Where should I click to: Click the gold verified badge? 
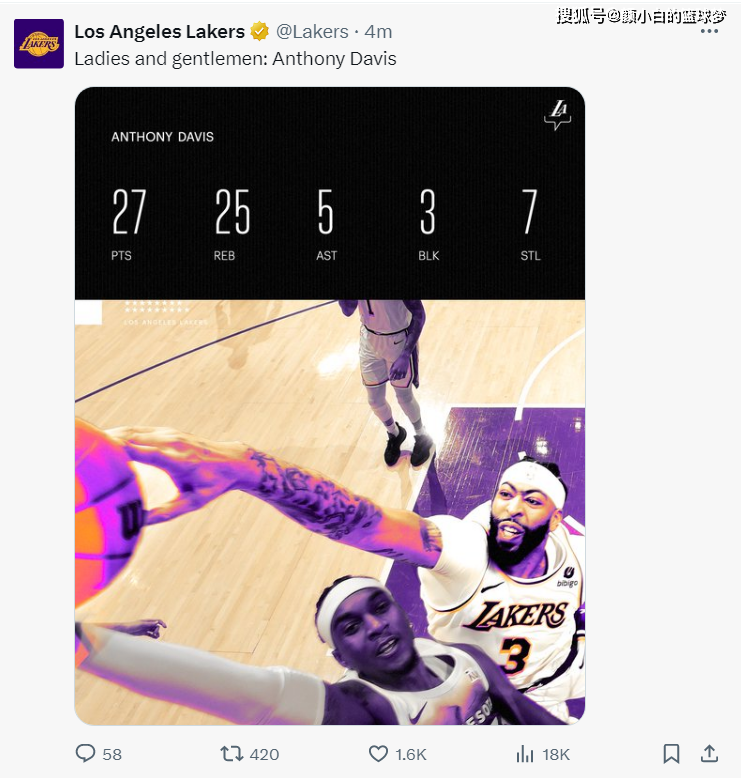pyautogui.click(x=260, y=32)
